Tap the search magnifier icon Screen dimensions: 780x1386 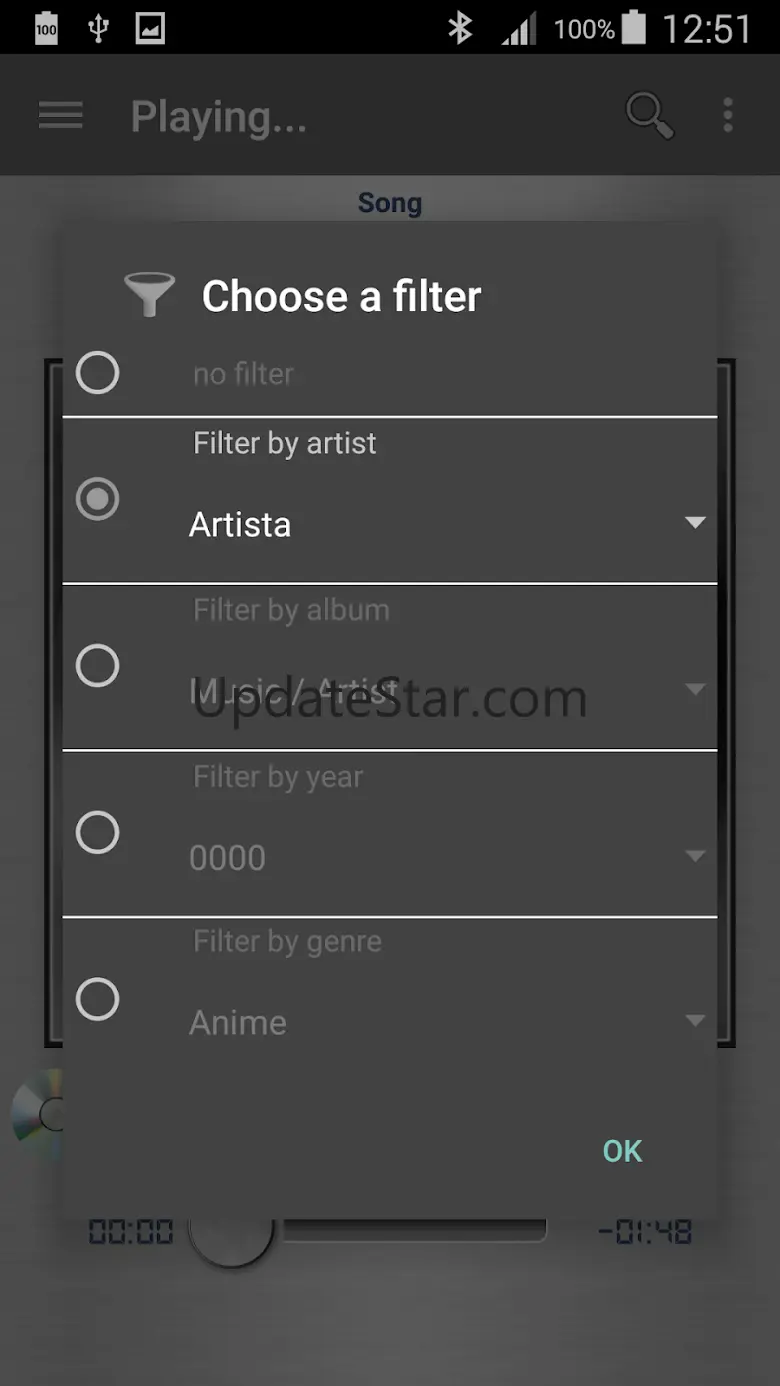pos(649,116)
